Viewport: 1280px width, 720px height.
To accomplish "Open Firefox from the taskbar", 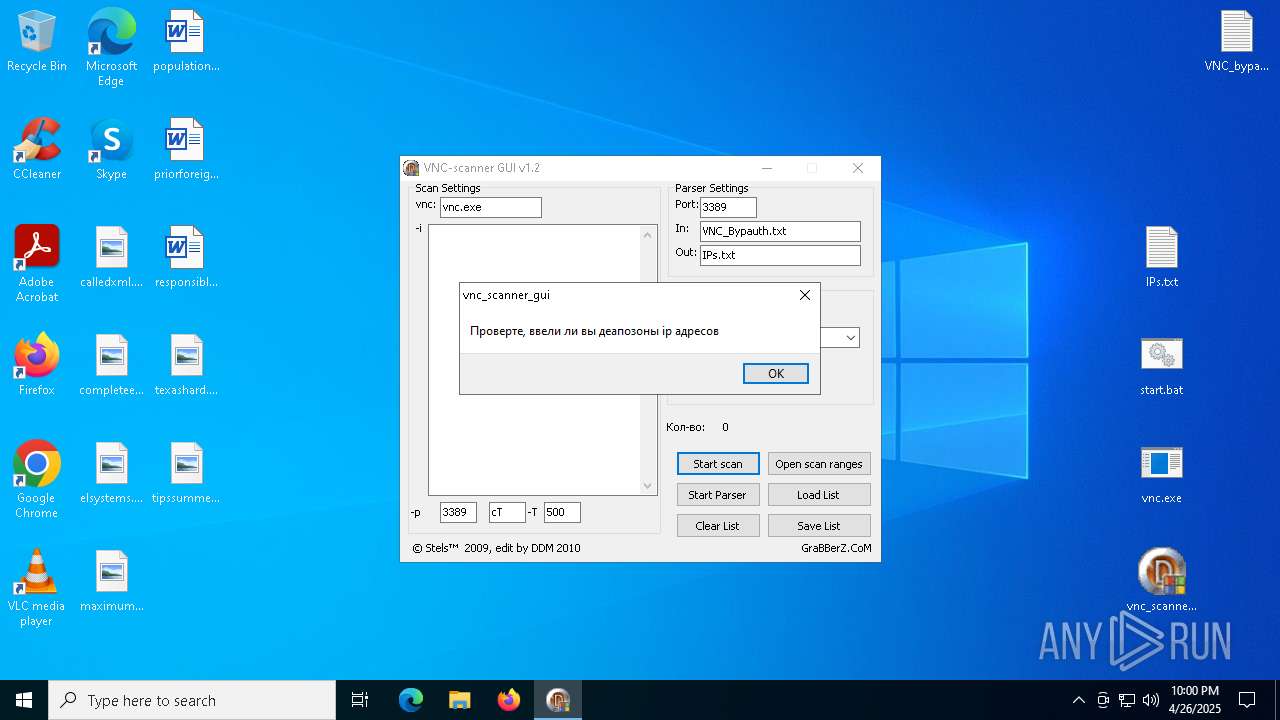I will (x=509, y=700).
